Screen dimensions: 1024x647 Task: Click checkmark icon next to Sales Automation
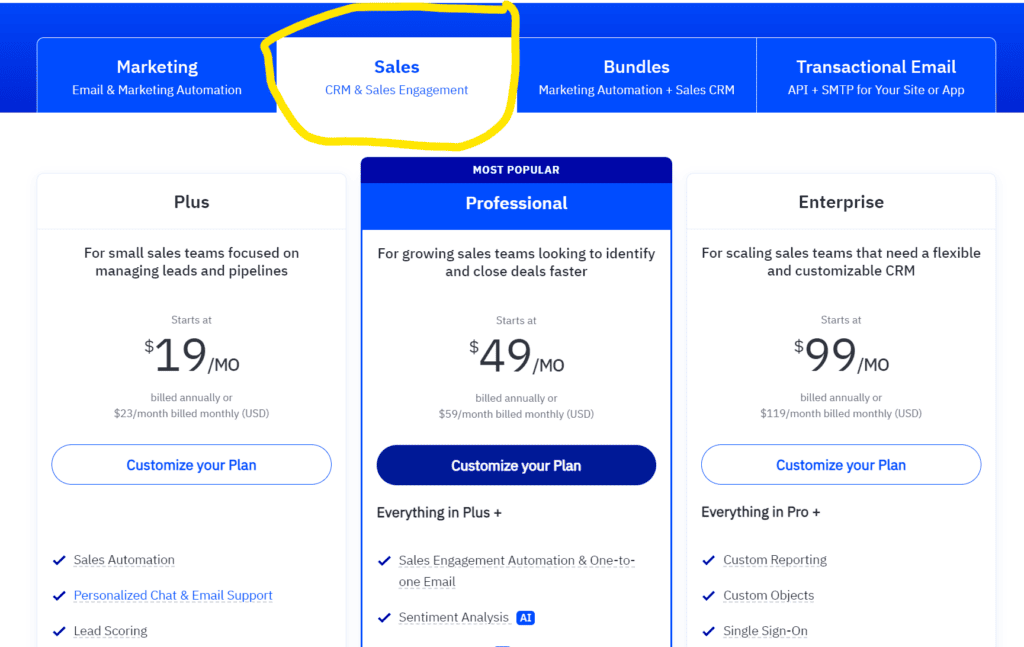point(59,560)
